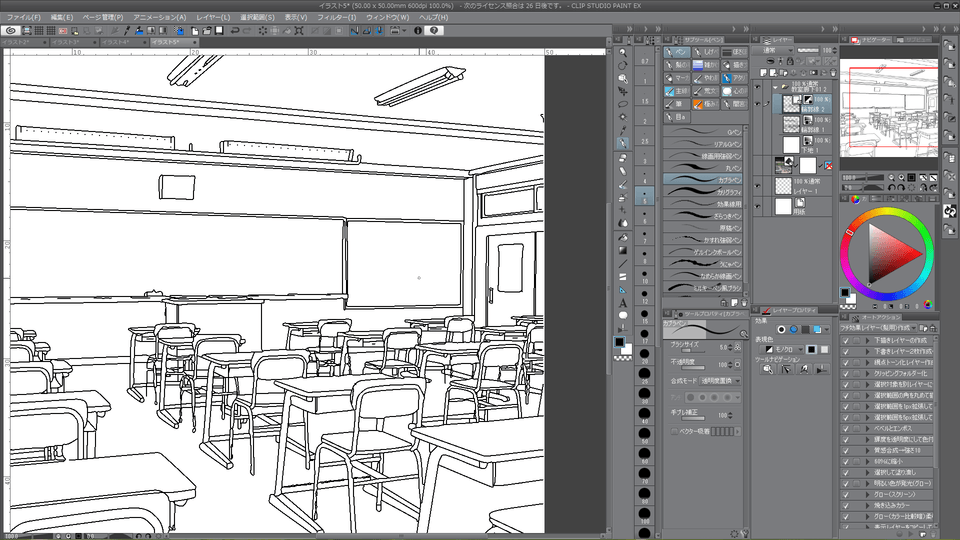960x540 pixels.
Task: Click the hue ring on the color wheel
Action: point(889,212)
